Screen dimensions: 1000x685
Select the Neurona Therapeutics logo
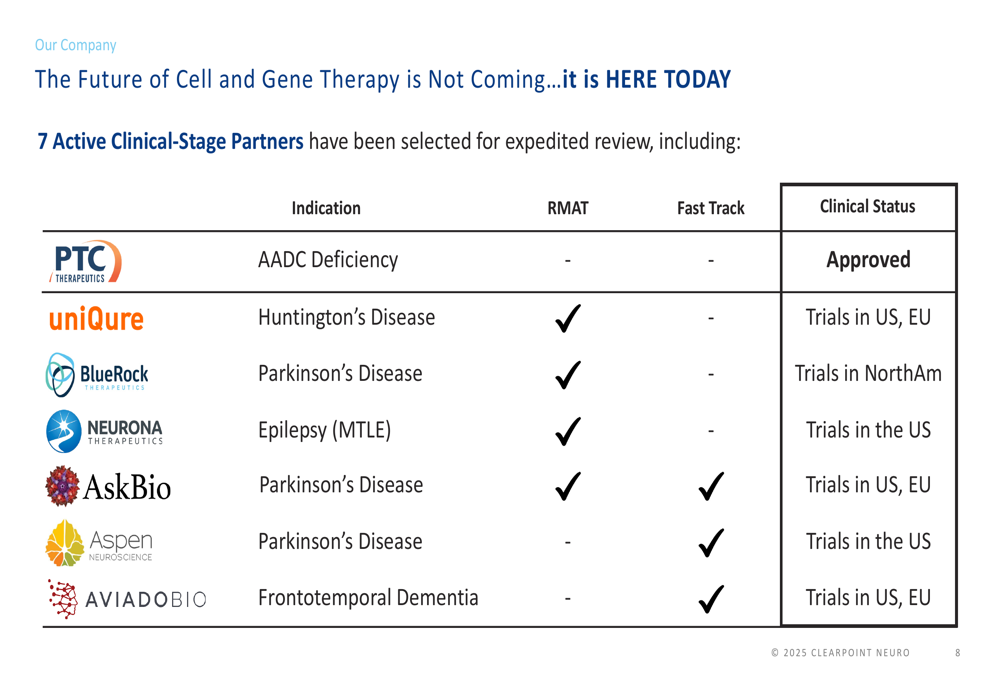tap(105, 431)
